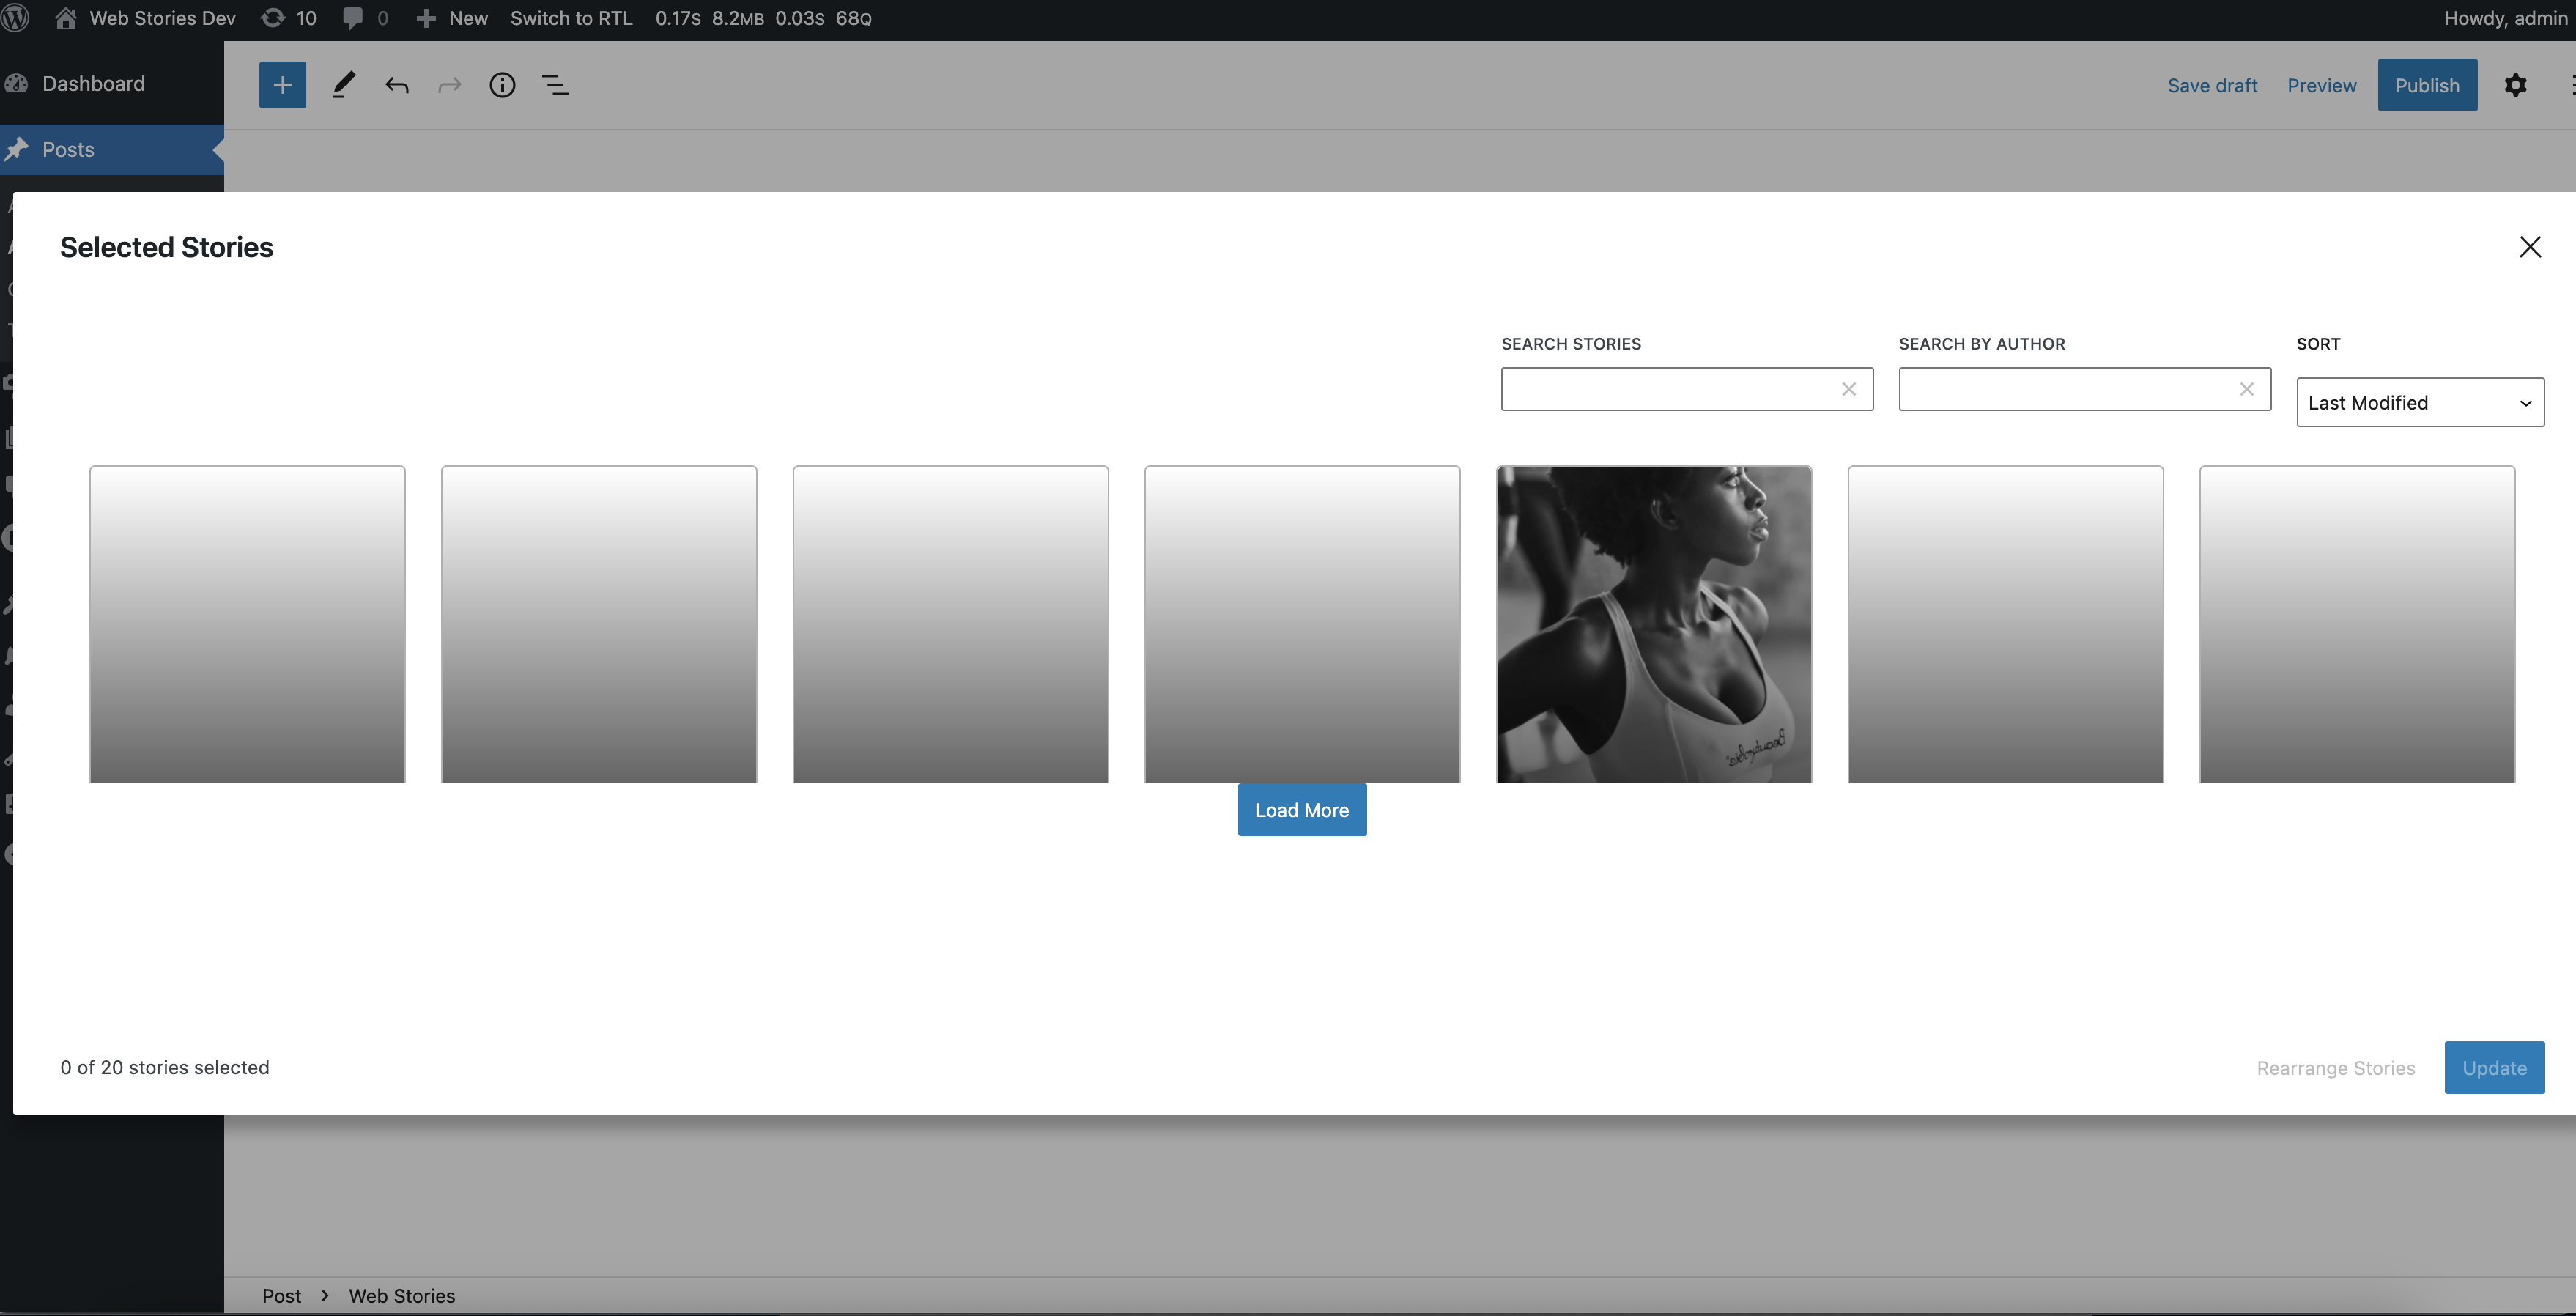Click the Publish button
This screenshot has height=1316, width=2576.
(2427, 84)
